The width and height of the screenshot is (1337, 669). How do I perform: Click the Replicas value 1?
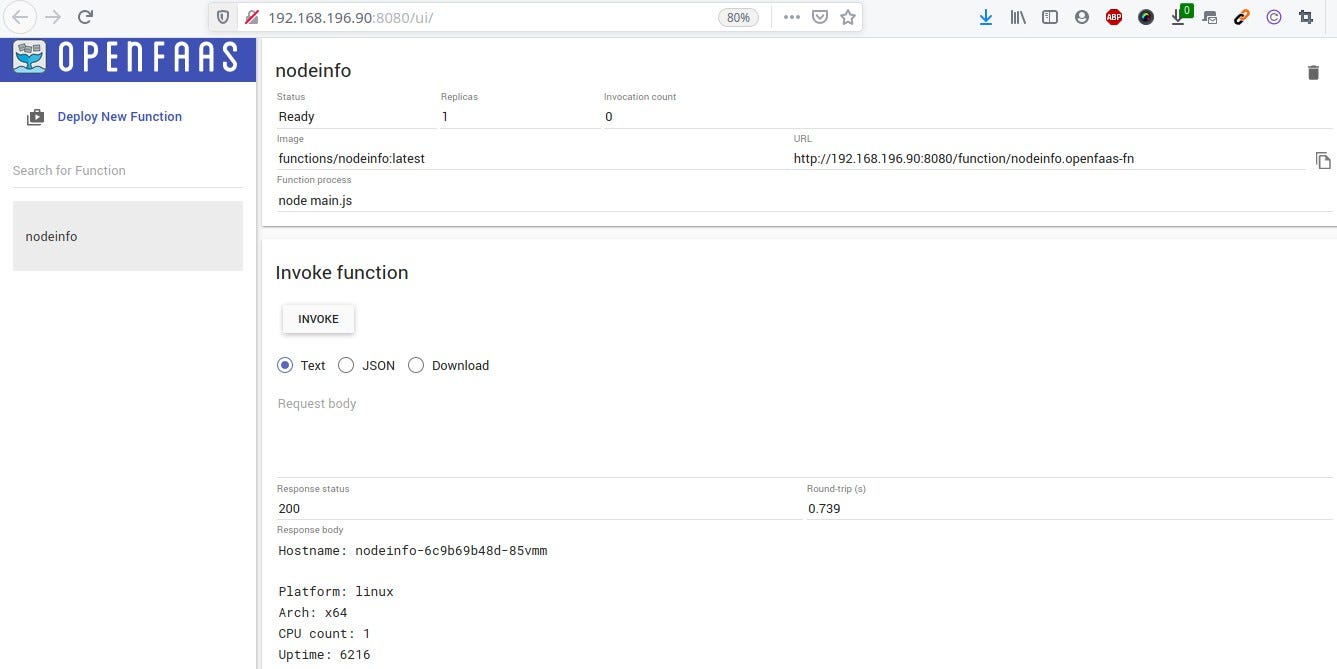[445, 116]
